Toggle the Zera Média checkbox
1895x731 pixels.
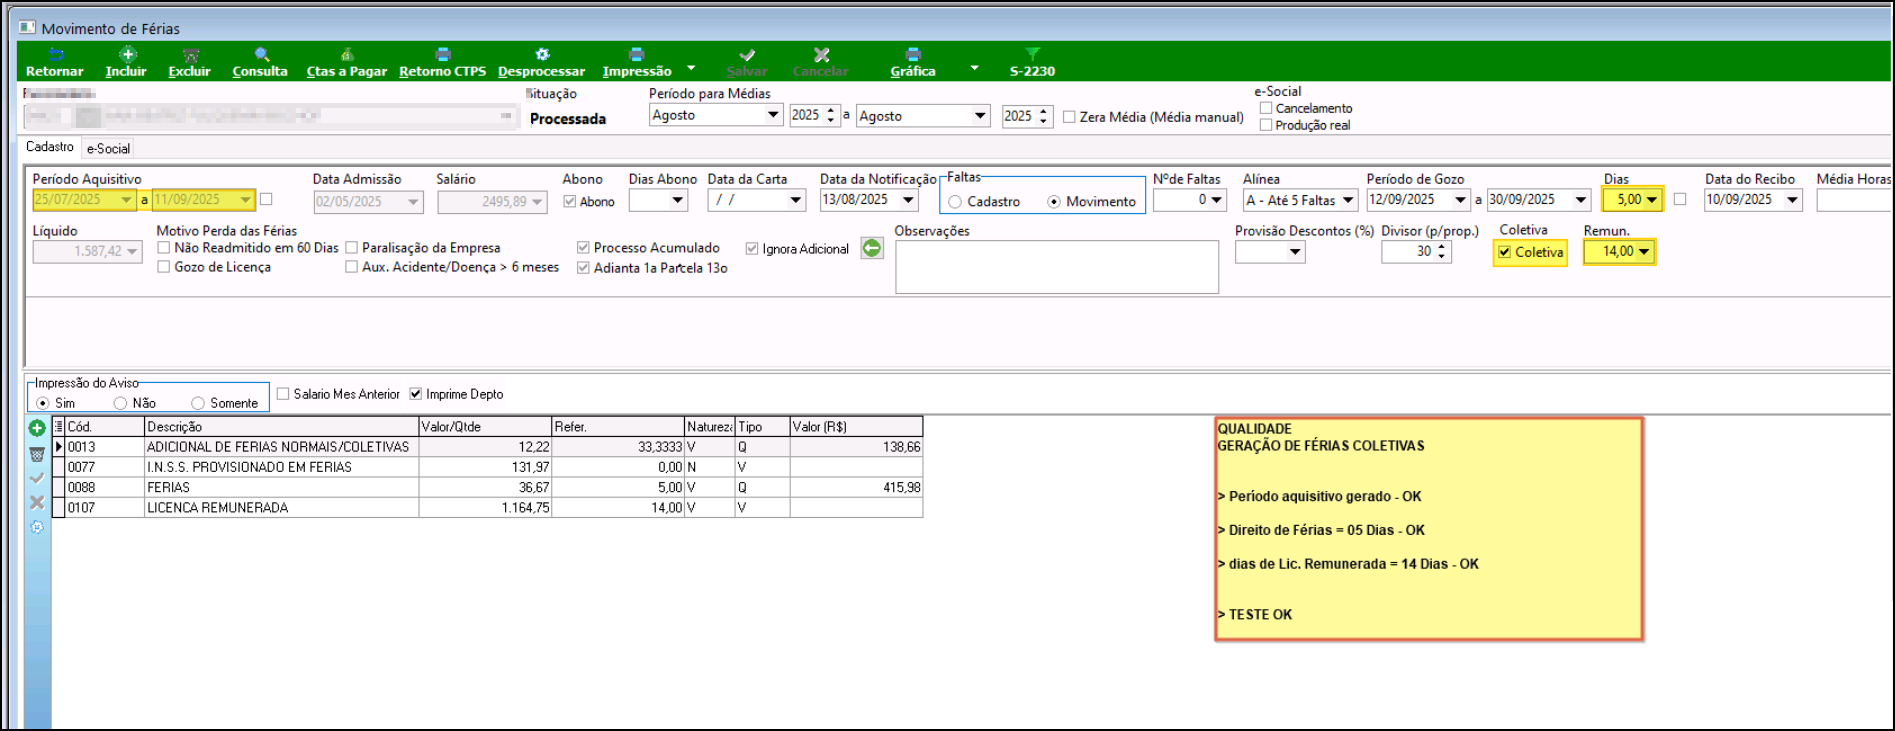point(1069,117)
